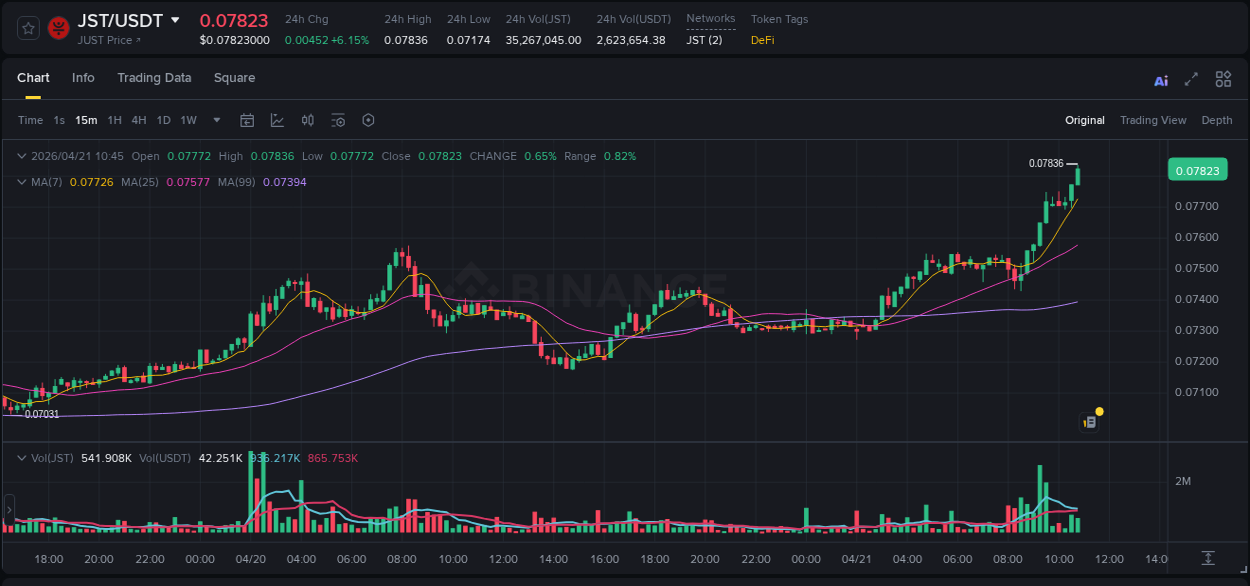Collapse the MA indicator row

pos(22,182)
